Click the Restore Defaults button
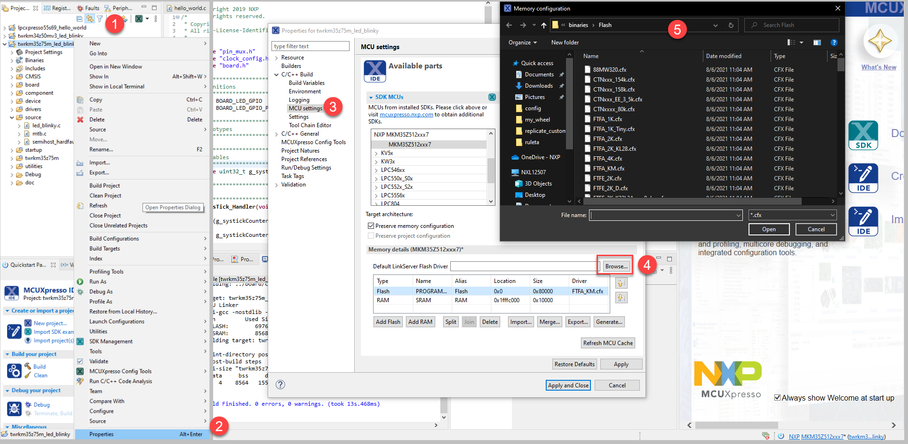Viewport: 908px width, 444px height. click(x=574, y=364)
